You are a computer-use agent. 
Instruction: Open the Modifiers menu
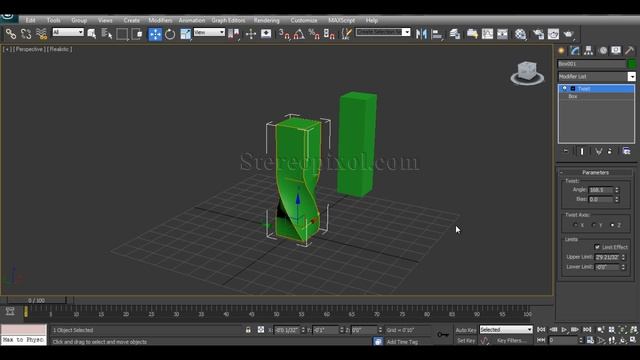coord(160,20)
